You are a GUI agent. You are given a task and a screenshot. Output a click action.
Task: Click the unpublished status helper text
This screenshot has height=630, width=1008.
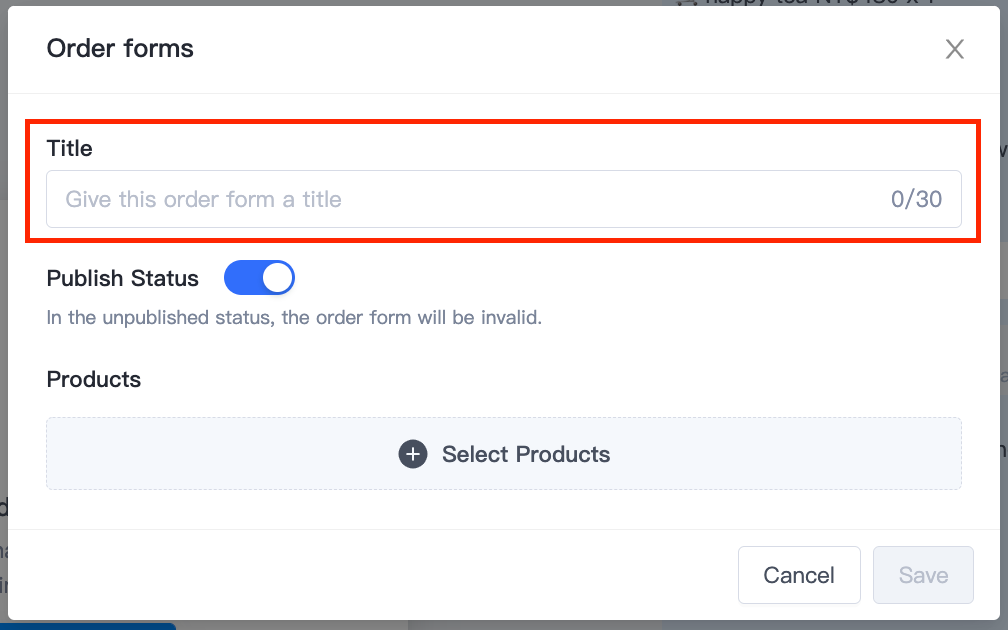[x=294, y=318]
